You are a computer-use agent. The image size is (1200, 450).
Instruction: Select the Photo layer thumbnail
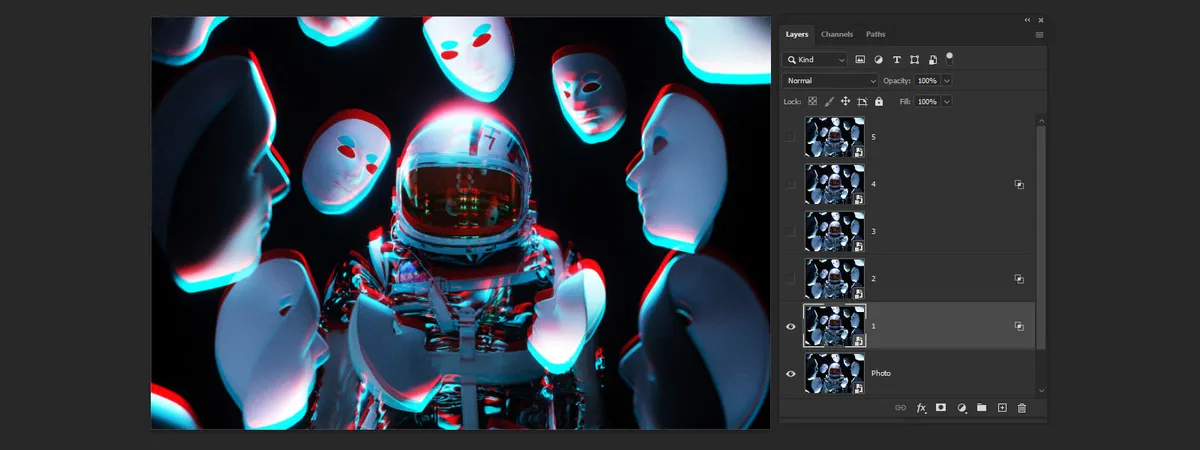[835, 373]
